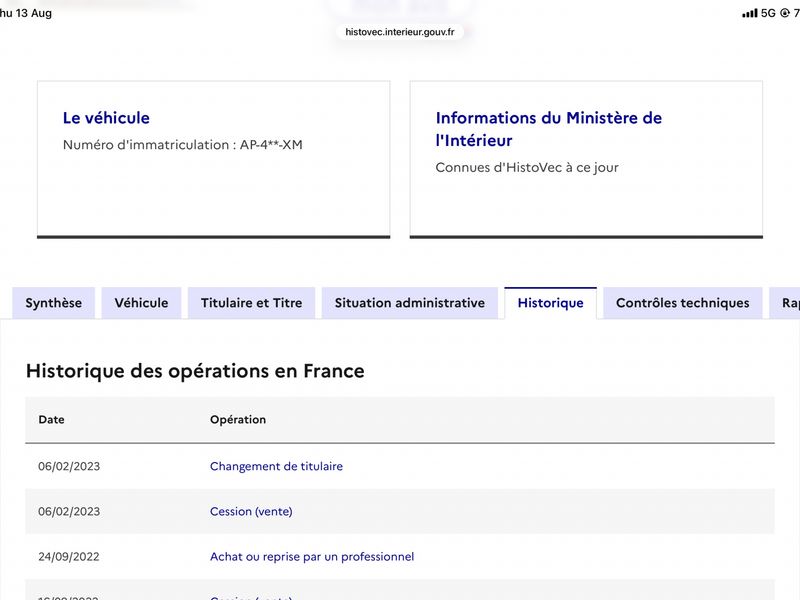Select the Situation administrative tab
The image size is (800, 600).
pyautogui.click(x=410, y=303)
